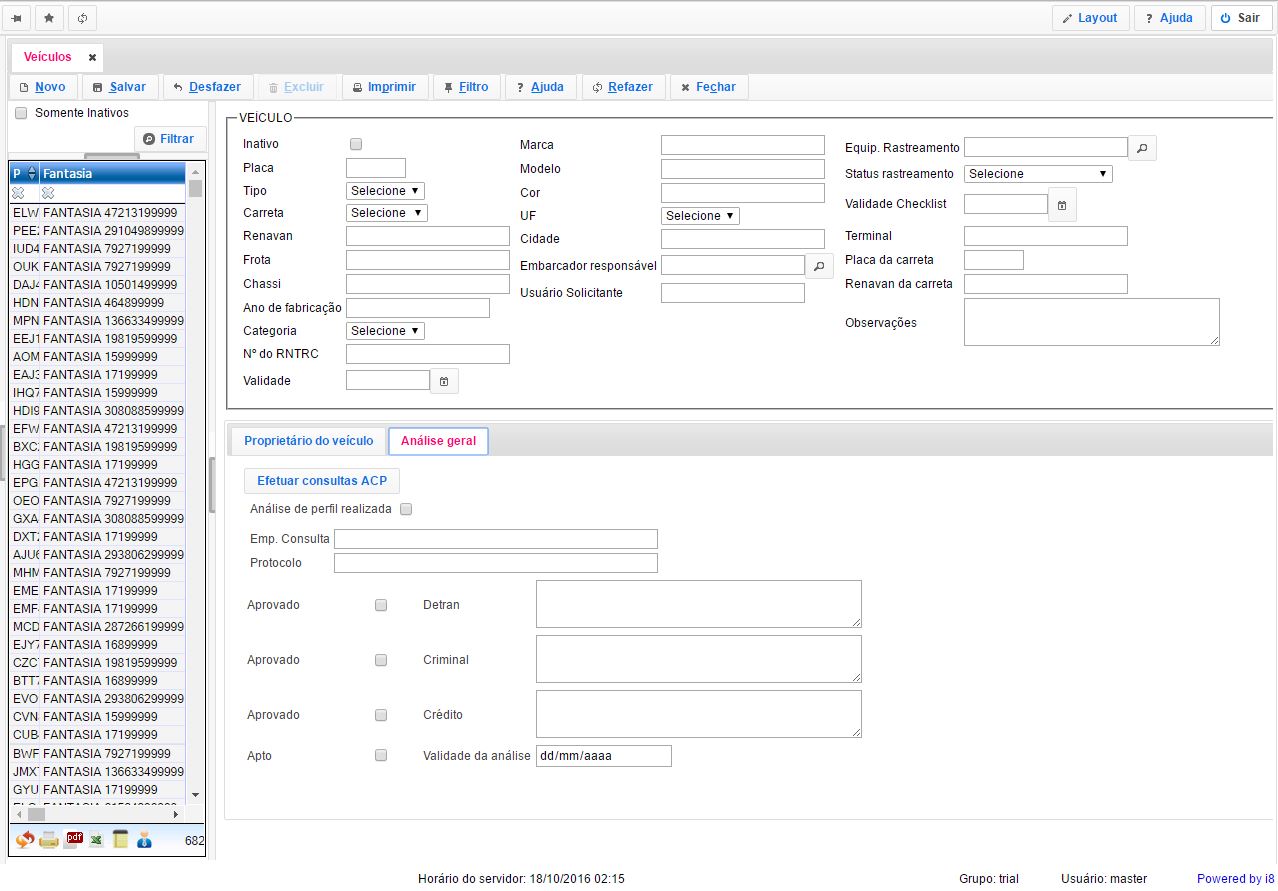Open the Powered by i8 link
This screenshot has width=1278, height=891.
click(x=1236, y=879)
